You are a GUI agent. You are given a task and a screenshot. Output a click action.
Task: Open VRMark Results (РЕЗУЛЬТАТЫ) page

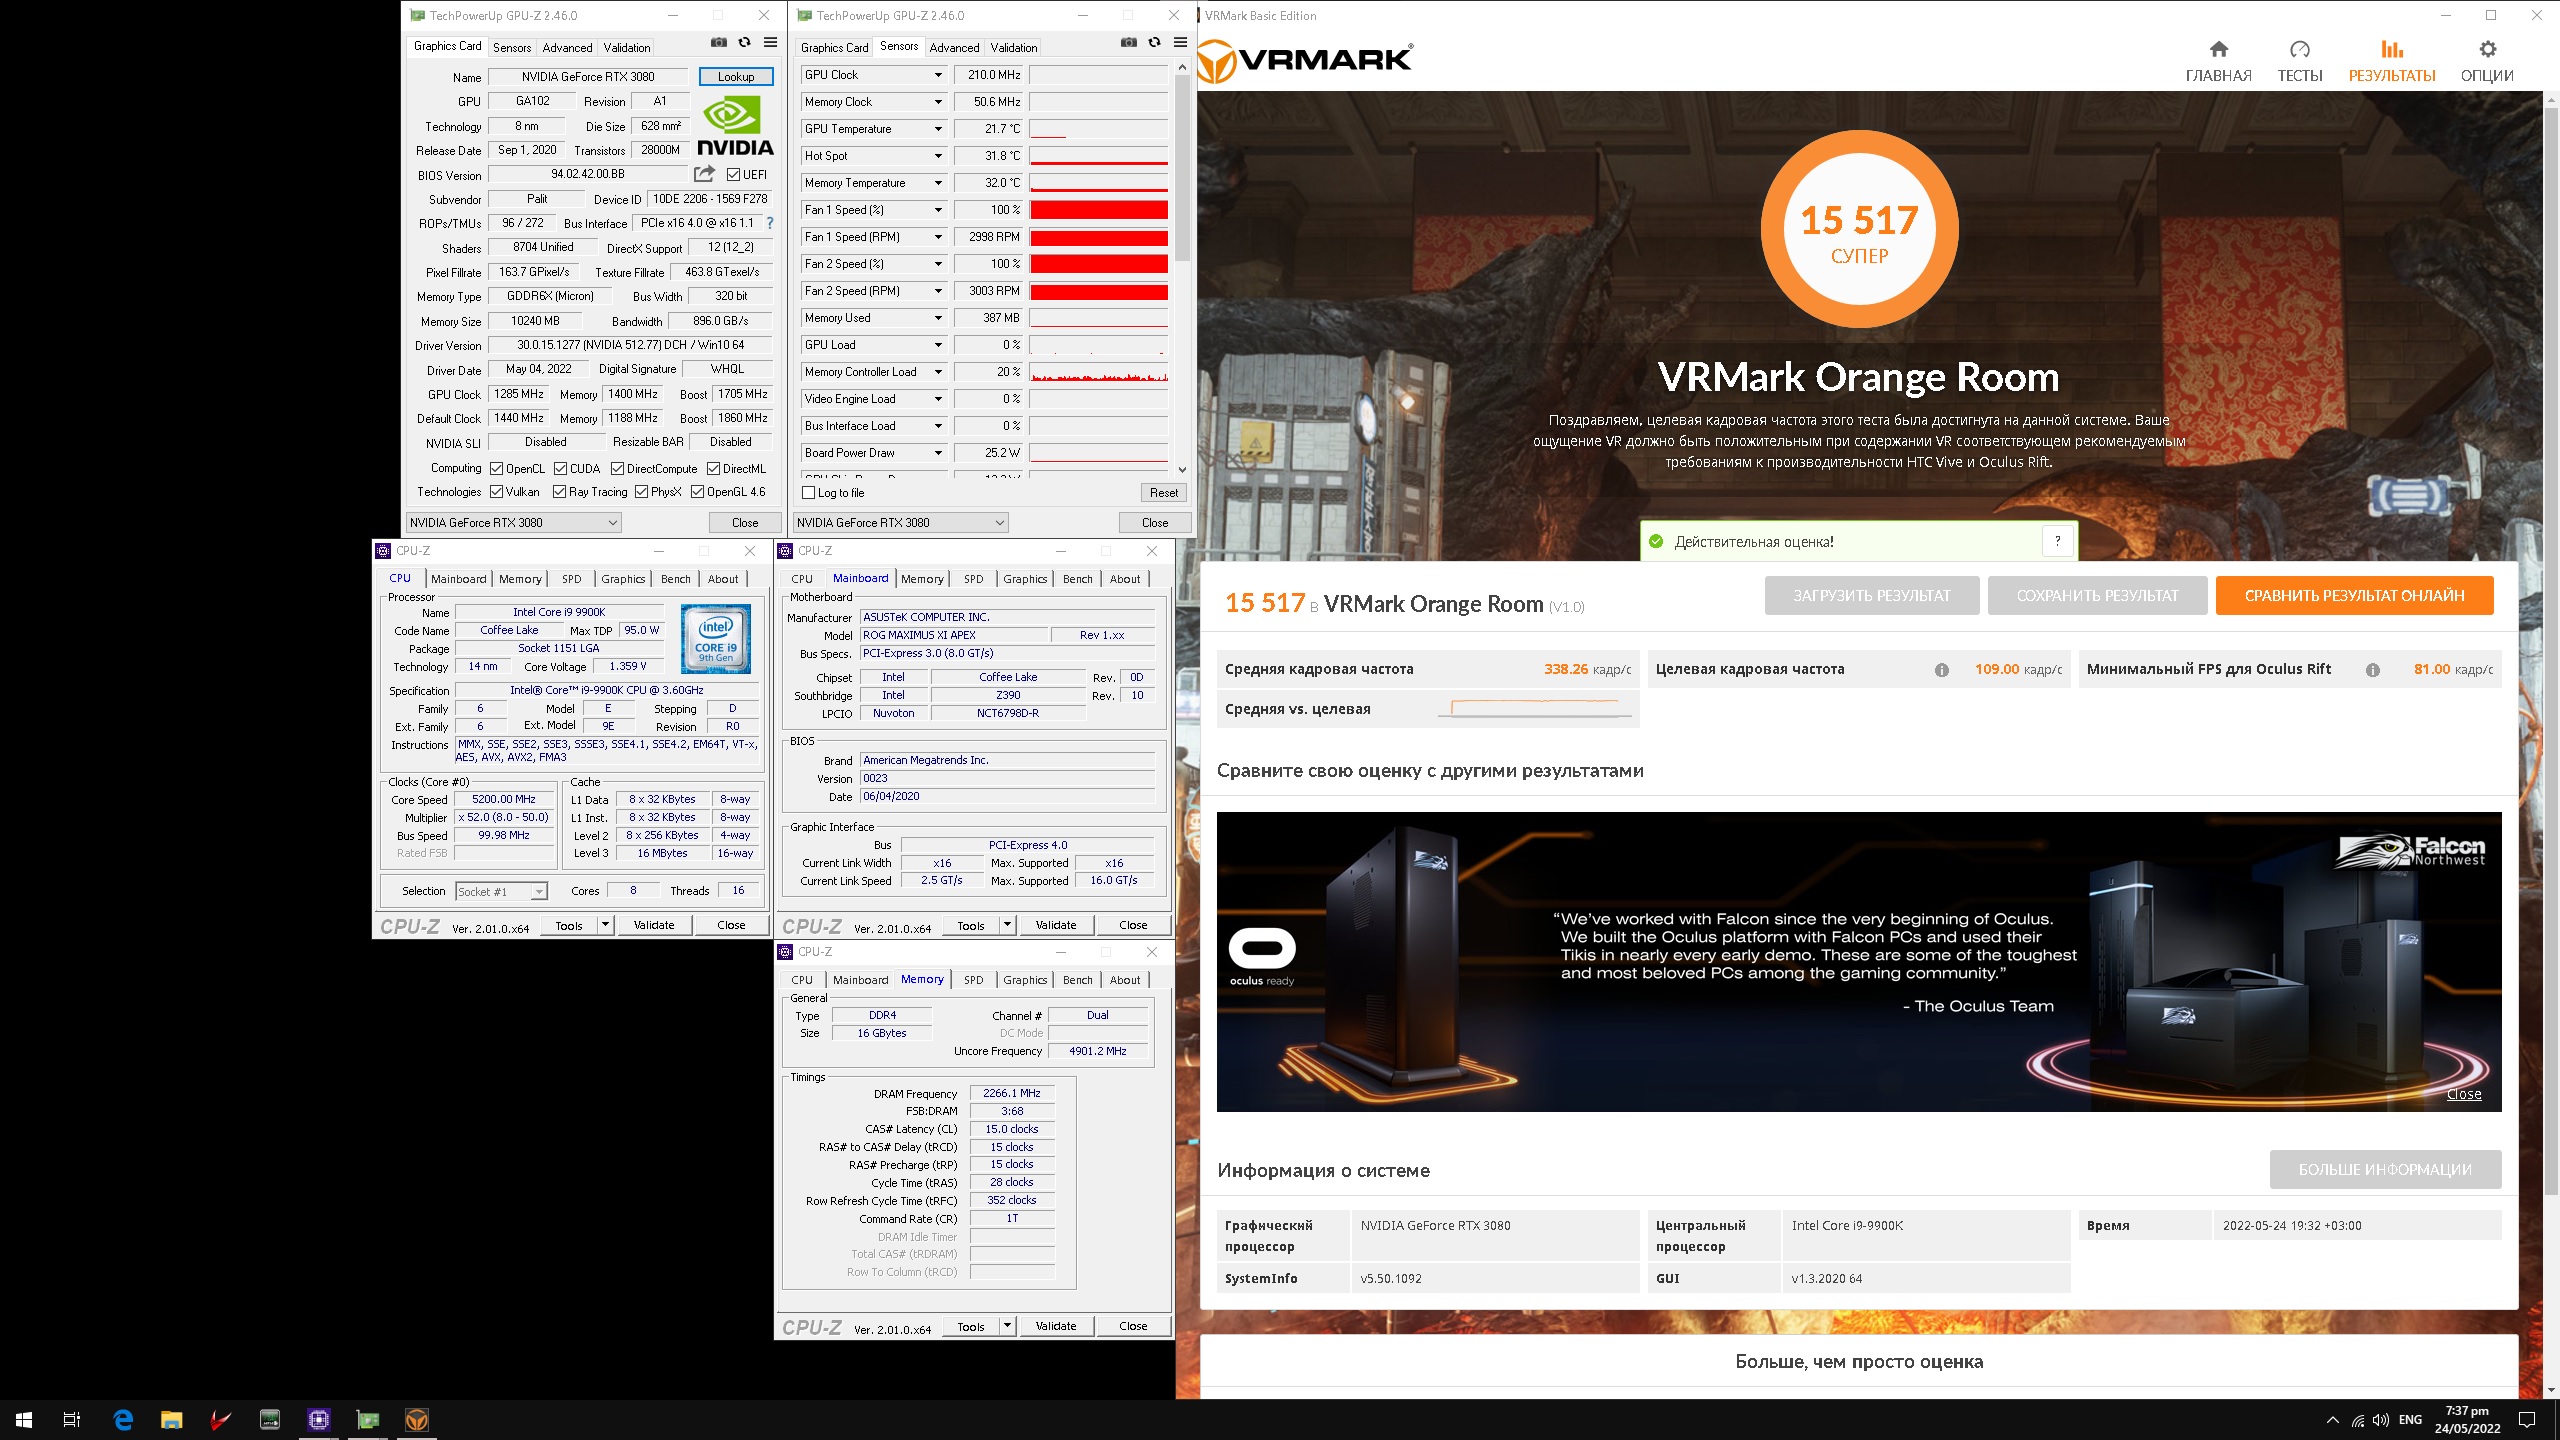pos(2391,61)
